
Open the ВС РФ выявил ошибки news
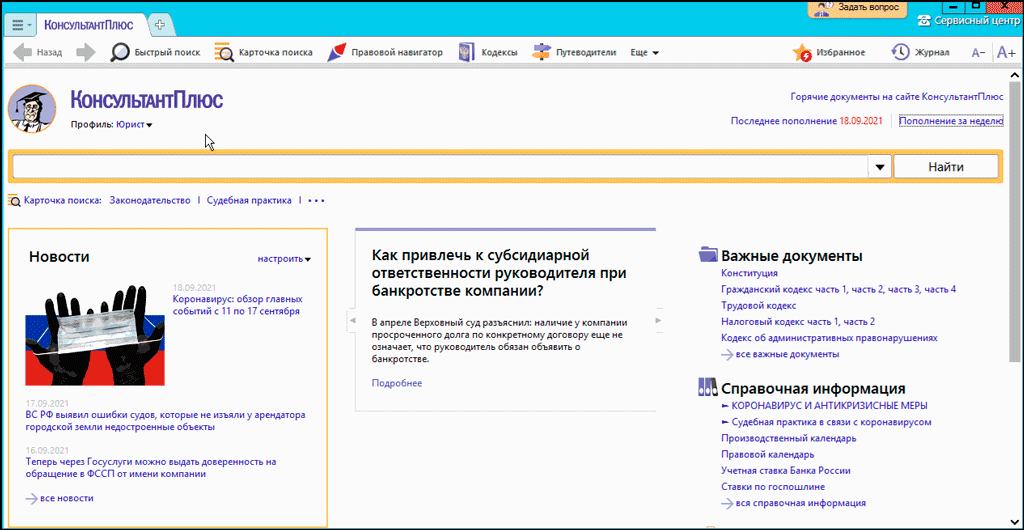click(166, 421)
